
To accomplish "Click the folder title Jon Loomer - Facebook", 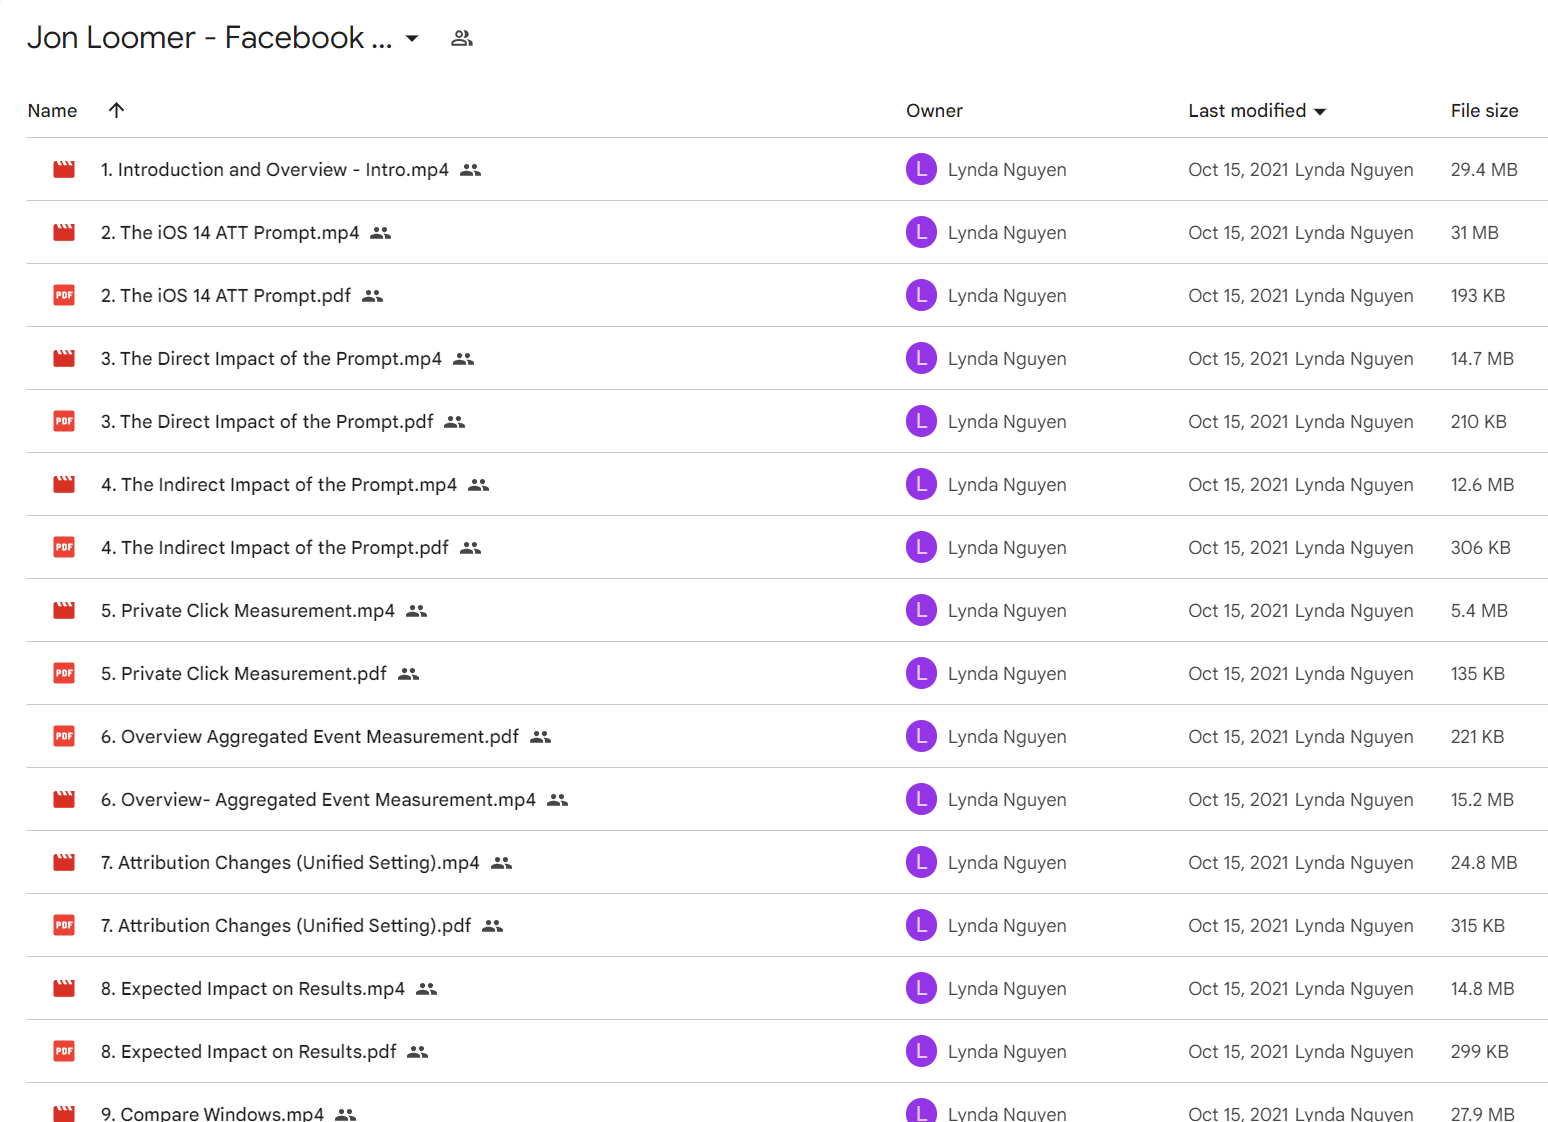I will tap(209, 38).
